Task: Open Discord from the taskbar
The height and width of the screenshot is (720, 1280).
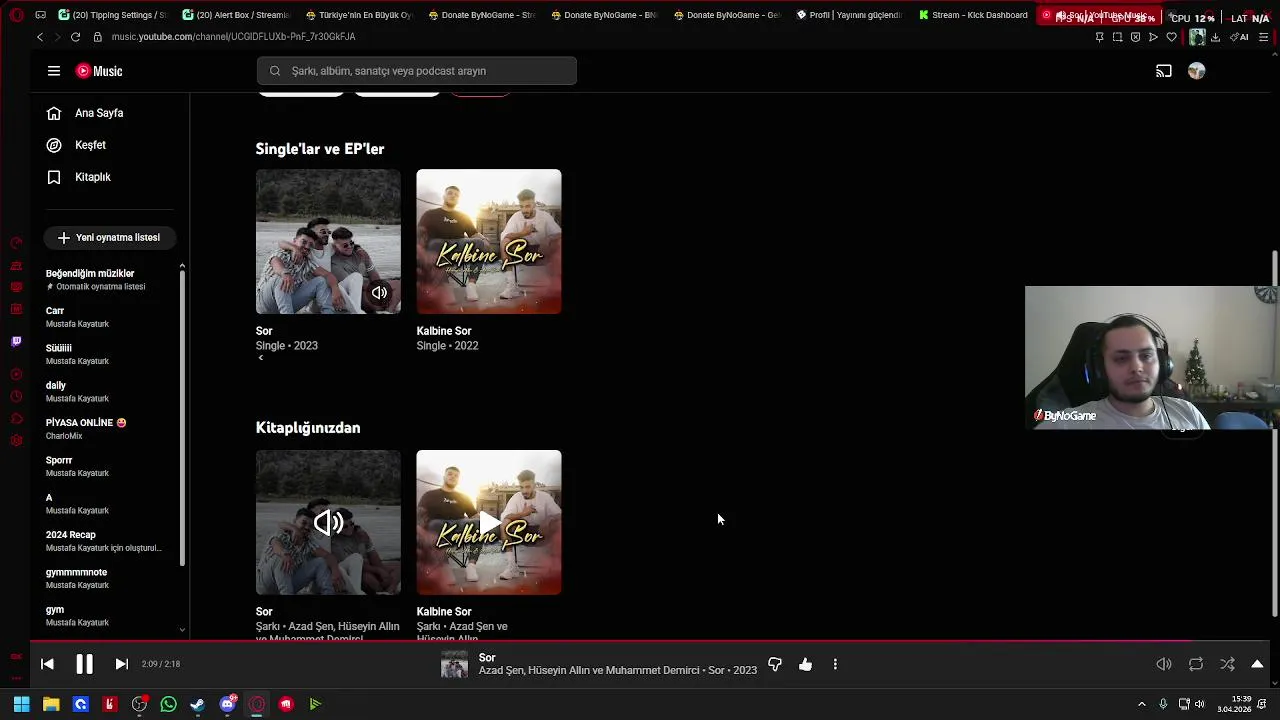Action: 227,704
